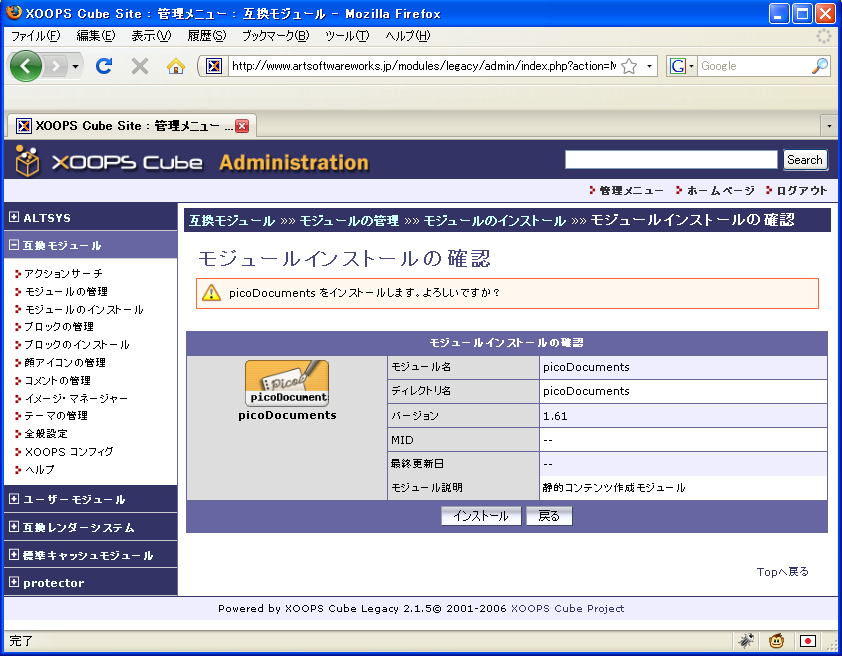Open the XOOPS Cube Project footer link
The image size is (842, 656).
click(x=568, y=608)
